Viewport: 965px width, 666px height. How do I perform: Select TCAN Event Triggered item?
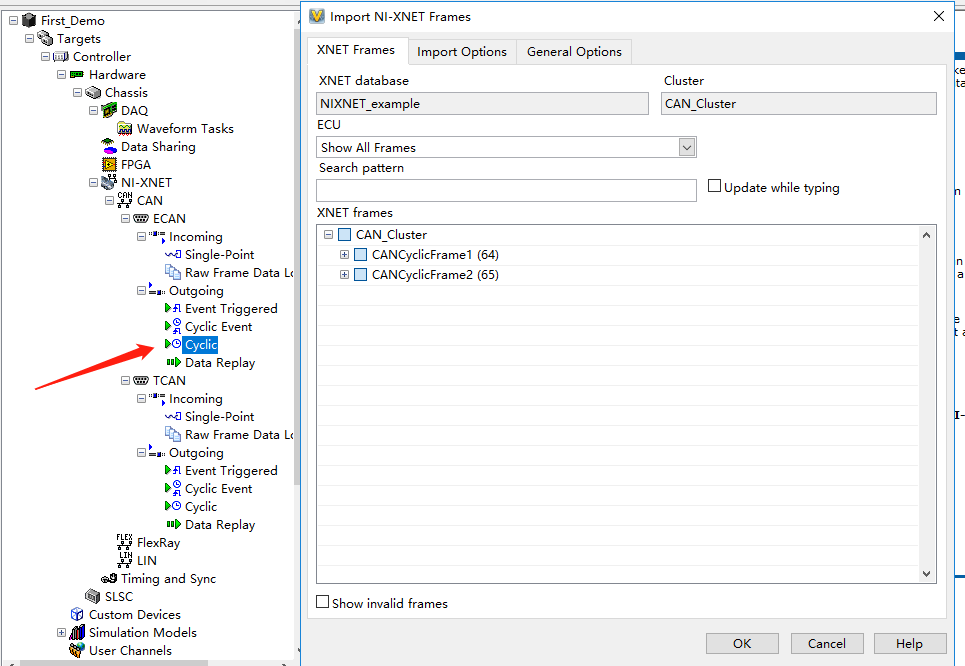point(231,470)
